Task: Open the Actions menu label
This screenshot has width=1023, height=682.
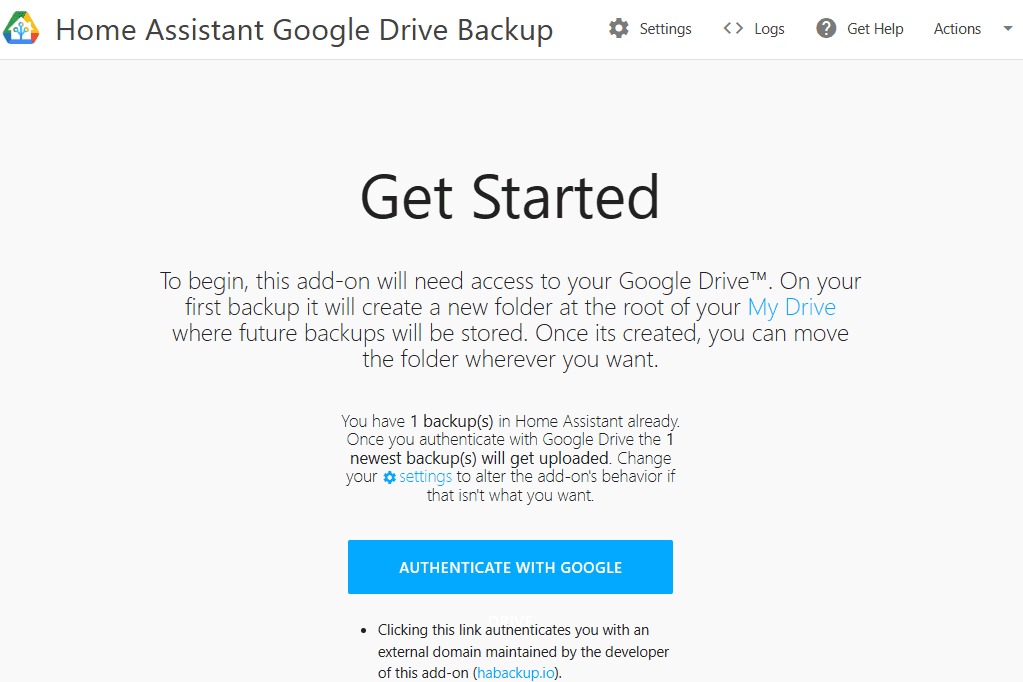Action: (x=957, y=29)
